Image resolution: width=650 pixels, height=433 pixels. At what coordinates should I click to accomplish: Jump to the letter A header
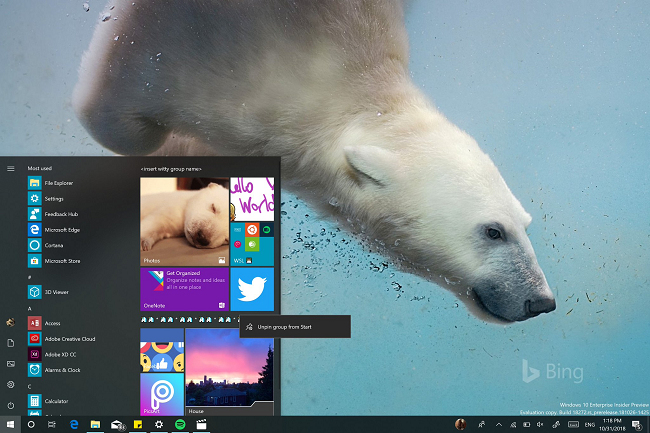tap(30, 309)
